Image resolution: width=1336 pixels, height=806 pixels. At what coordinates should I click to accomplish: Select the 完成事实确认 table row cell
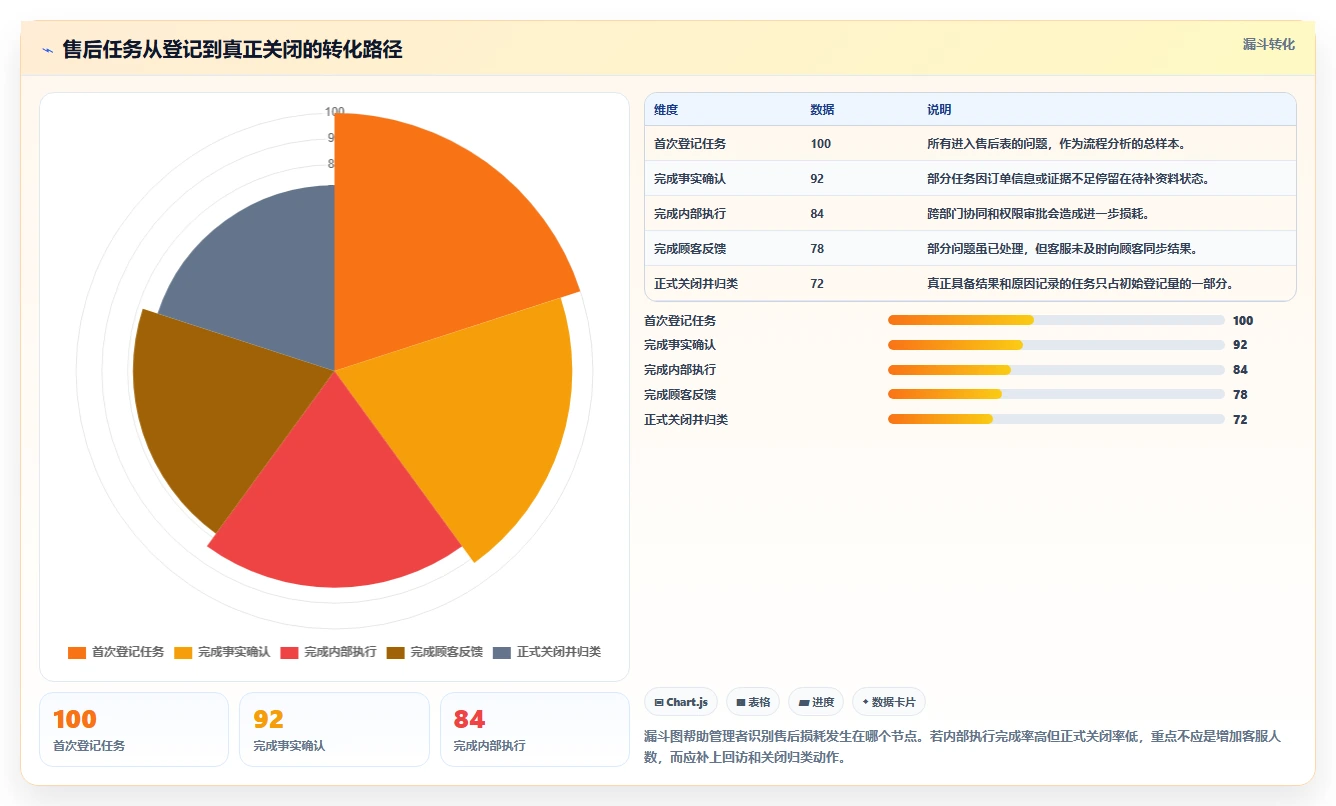[x=690, y=179]
